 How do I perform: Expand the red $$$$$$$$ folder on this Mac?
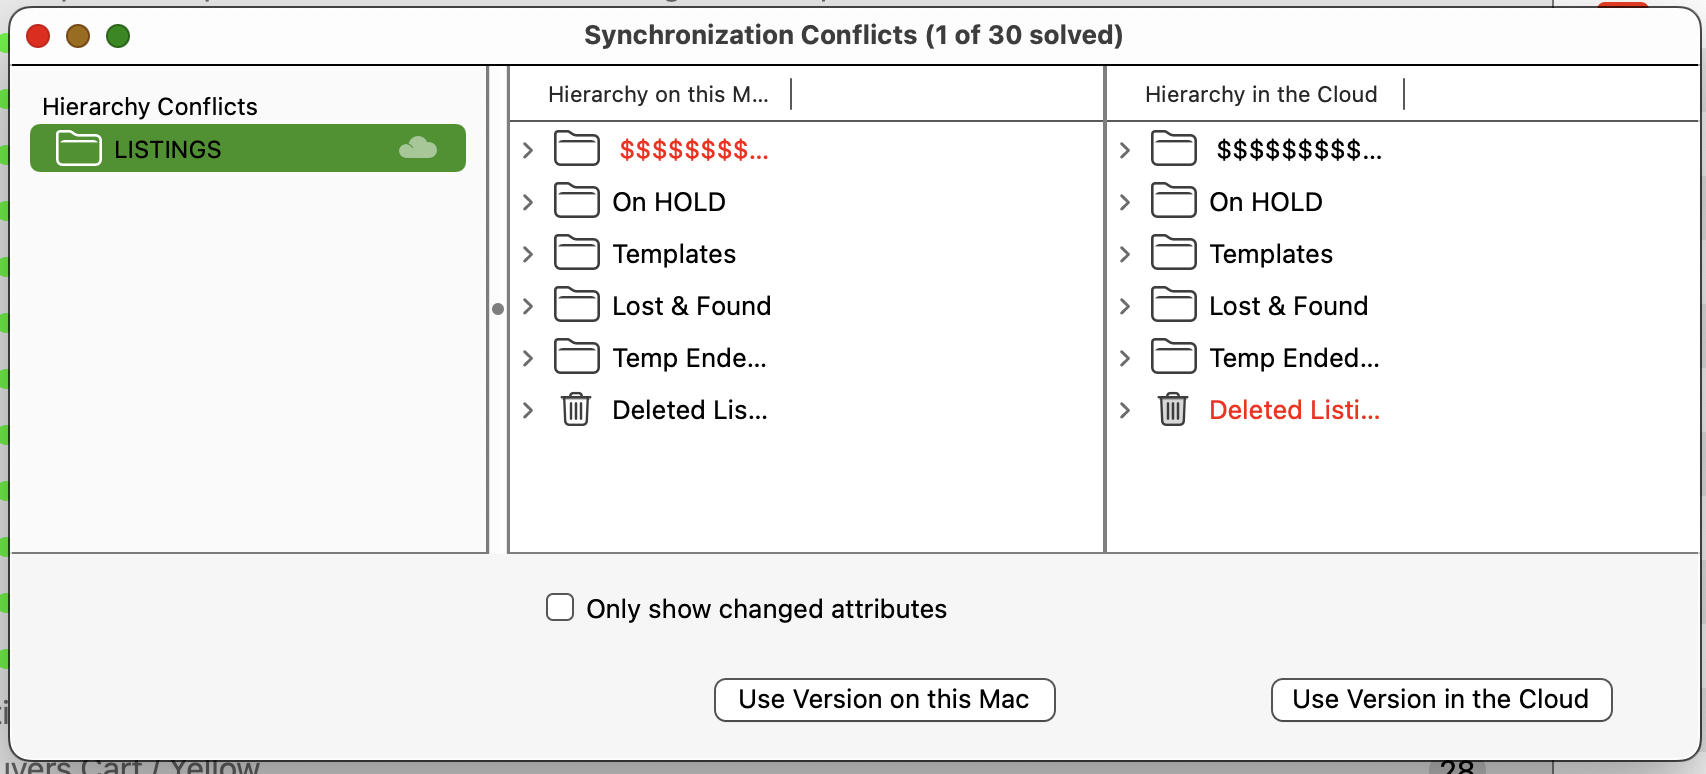[x=528, y=150]
